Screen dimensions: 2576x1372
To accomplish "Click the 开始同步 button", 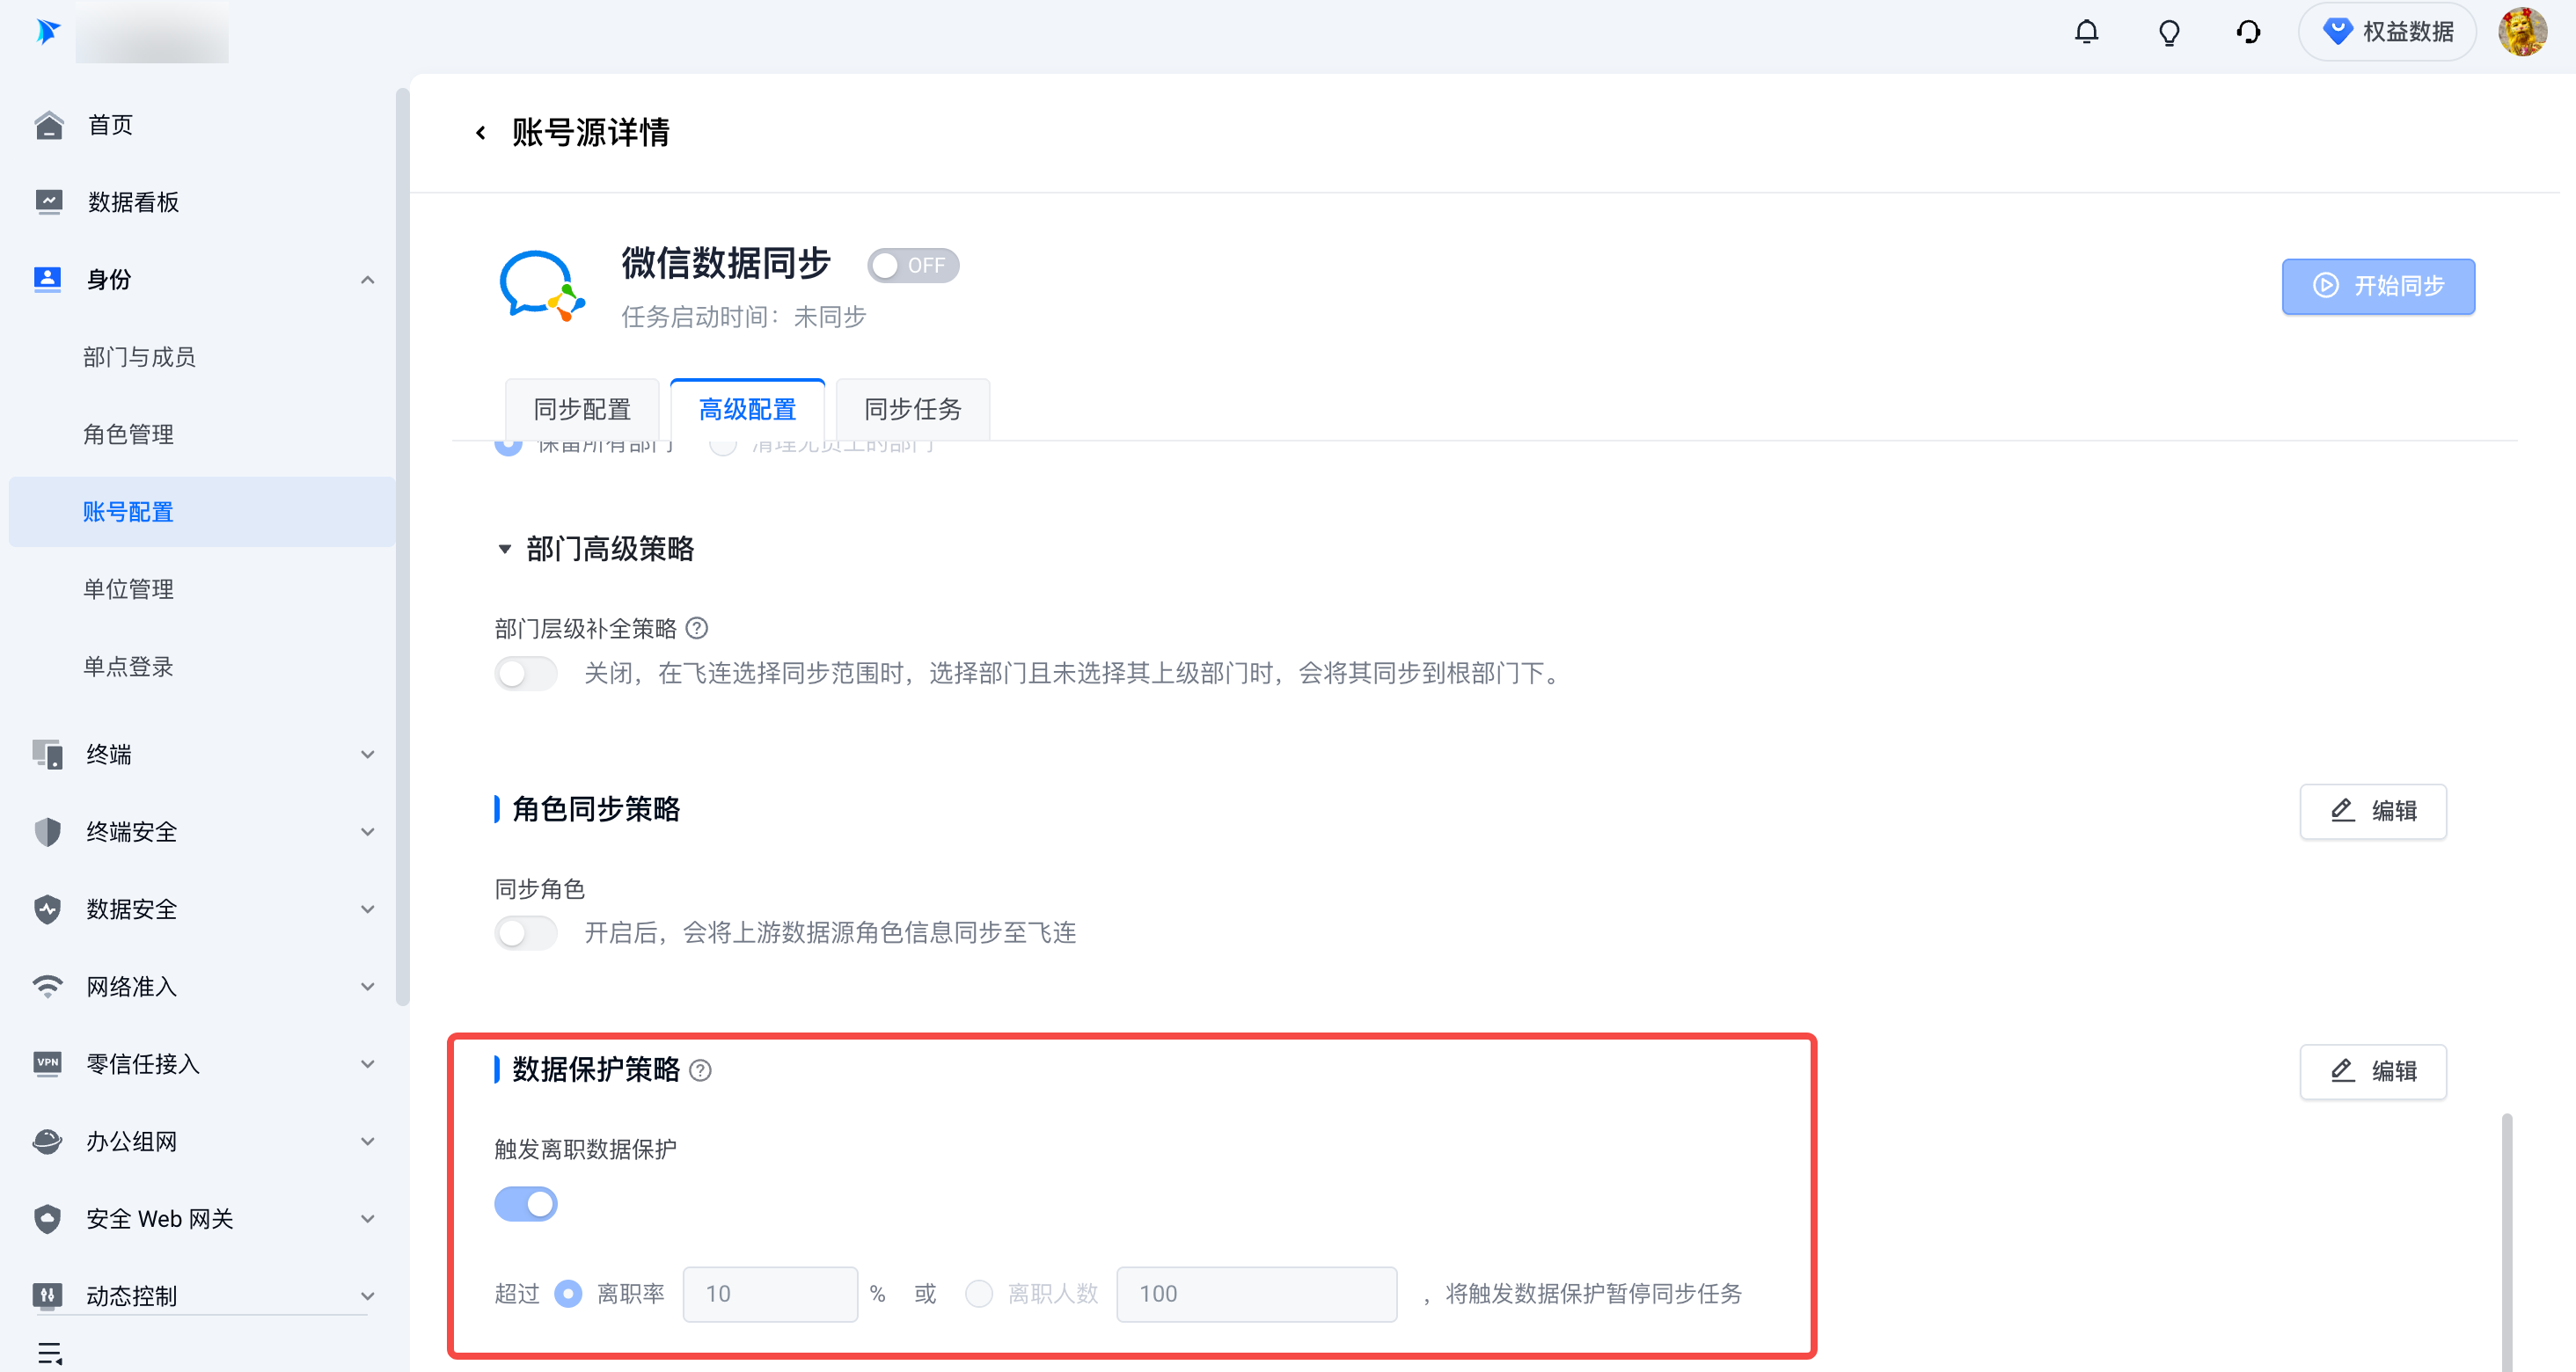I will [2377, 287].
